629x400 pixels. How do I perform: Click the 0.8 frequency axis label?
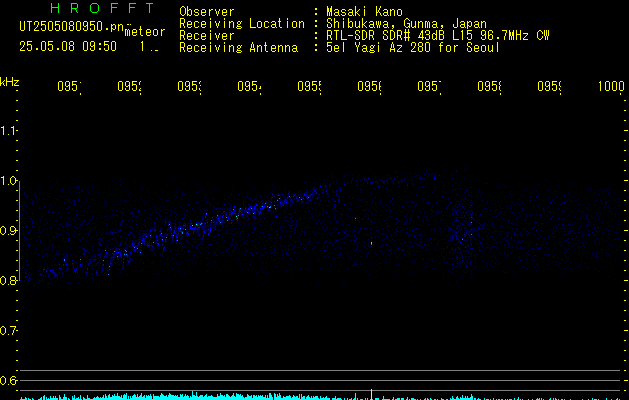8,280
